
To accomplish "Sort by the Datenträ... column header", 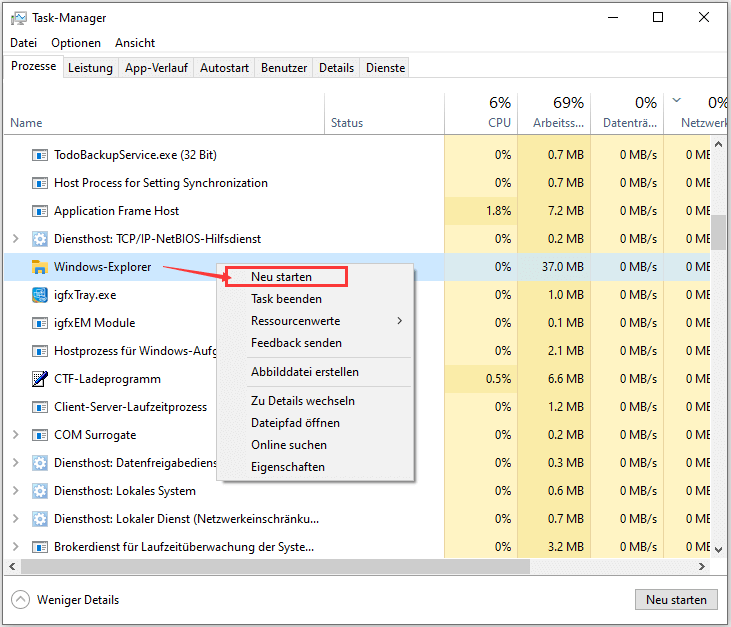I will [x=627, y=114].
